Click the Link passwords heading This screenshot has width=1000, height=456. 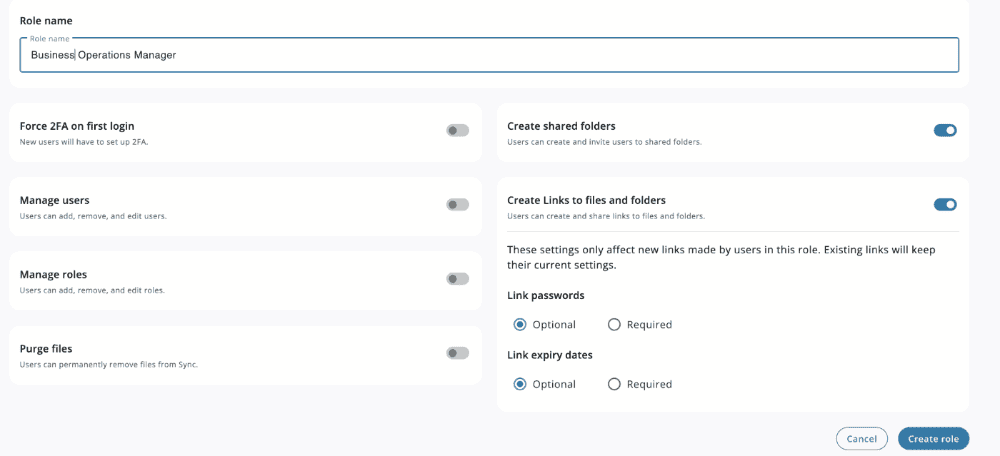pos(546,296)
